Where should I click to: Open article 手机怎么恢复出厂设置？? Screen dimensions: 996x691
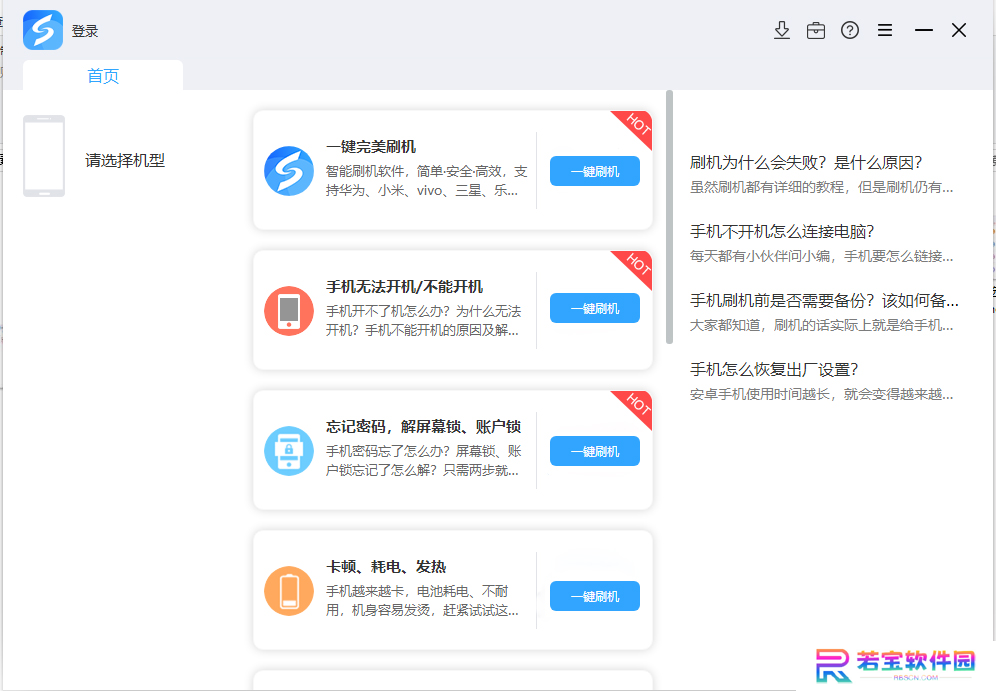point(774,370)
